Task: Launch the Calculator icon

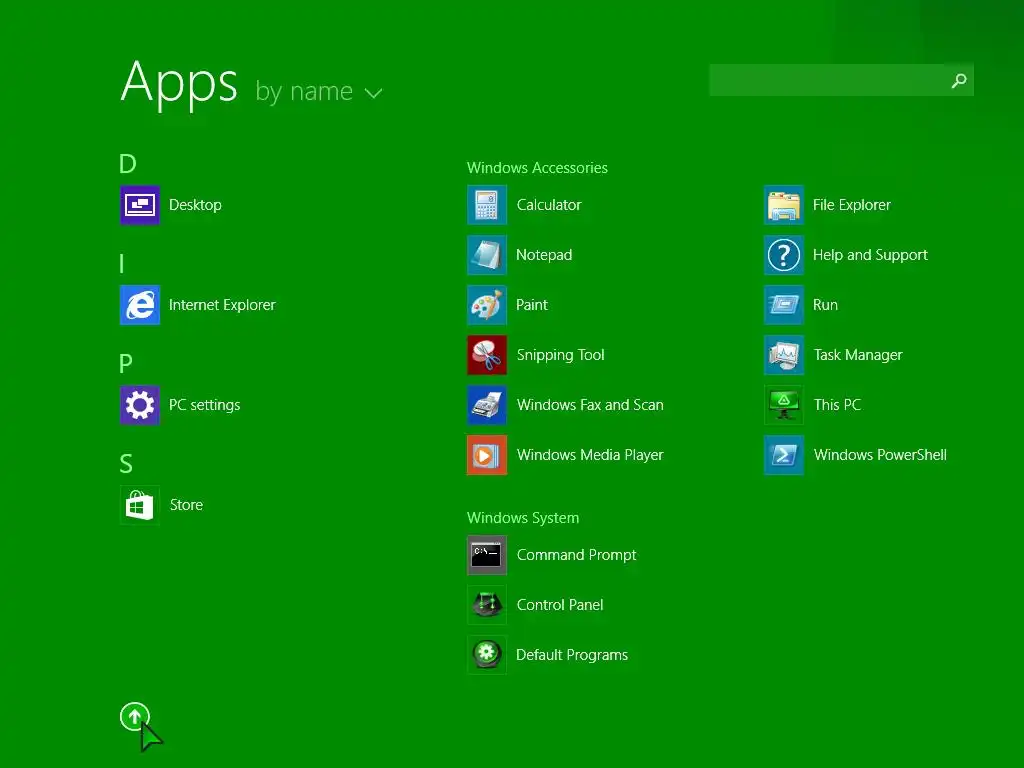Action: click(x=487, y=205)
